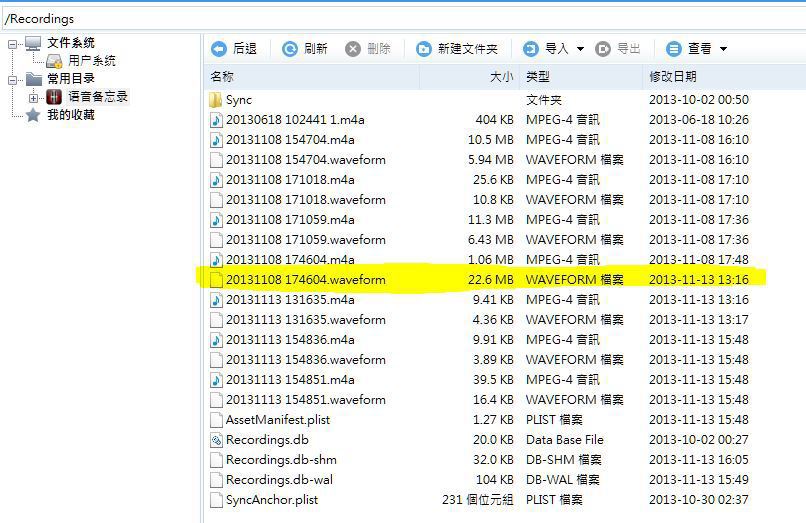Click the 22.6 MB size cell
The width and height of the screenshot is (806, 523).
(490, 280)
